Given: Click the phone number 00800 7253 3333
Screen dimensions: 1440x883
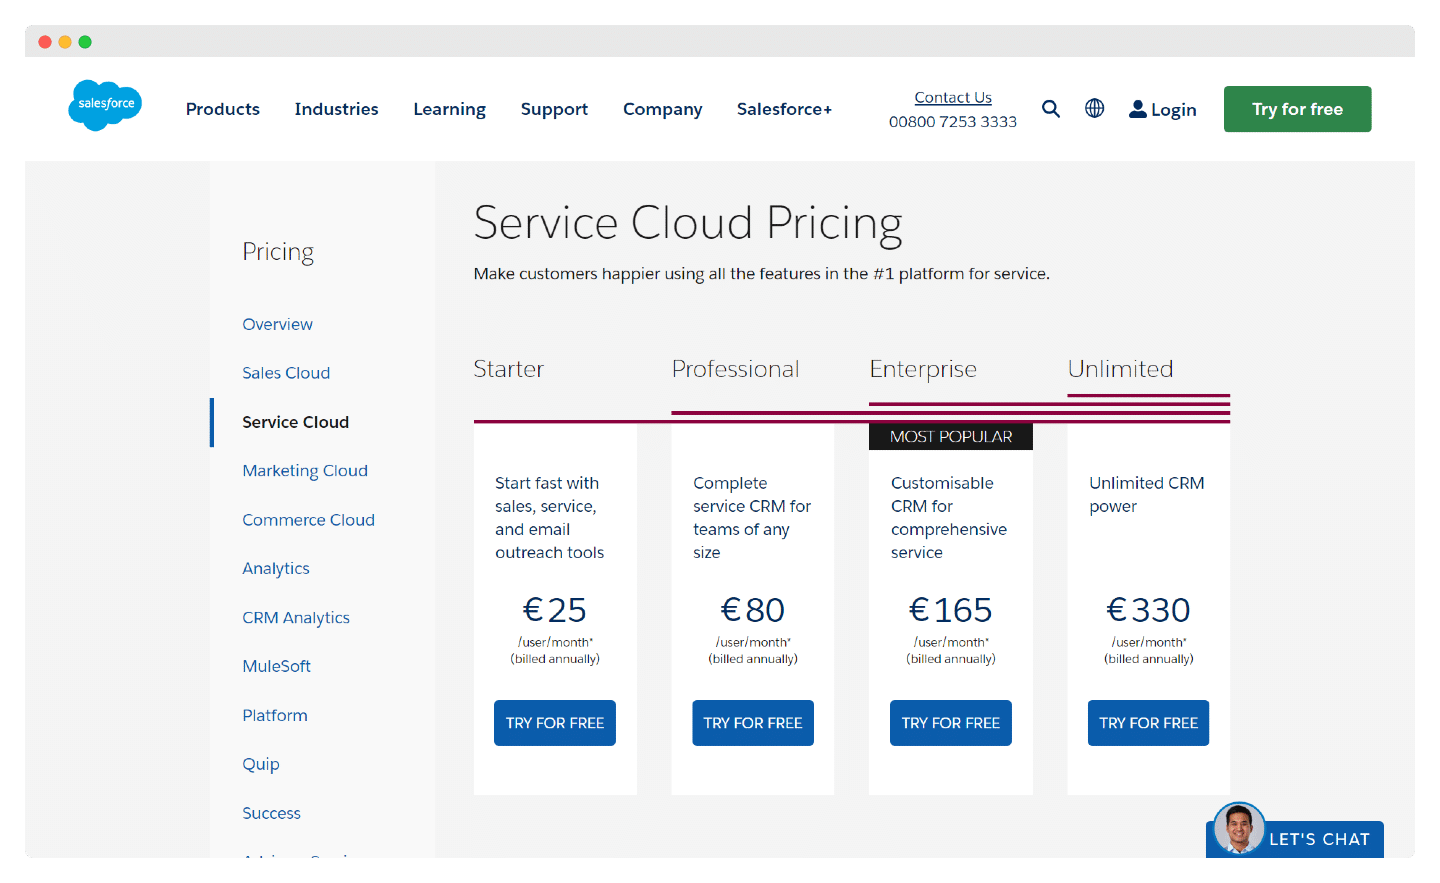Looking at the screenshot, I should 953,122.
